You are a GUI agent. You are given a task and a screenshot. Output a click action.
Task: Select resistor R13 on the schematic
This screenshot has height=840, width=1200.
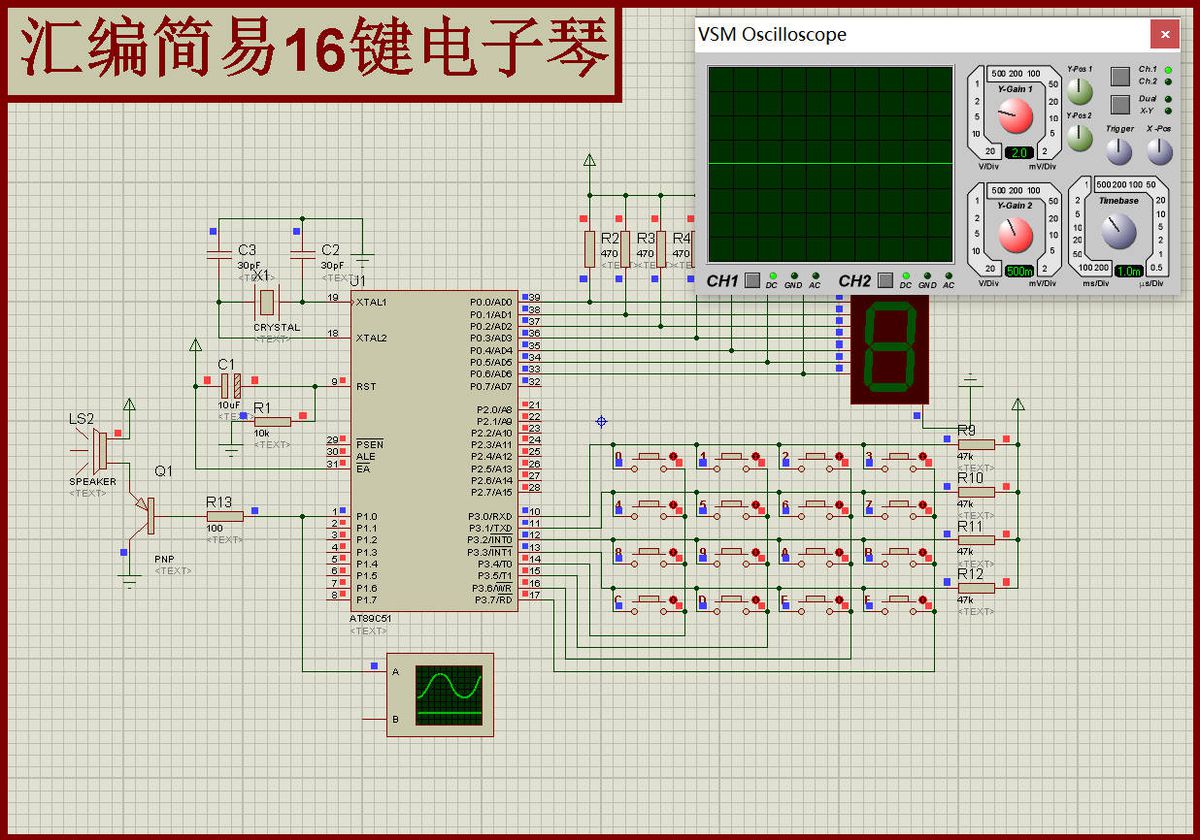tap(225, 516)
